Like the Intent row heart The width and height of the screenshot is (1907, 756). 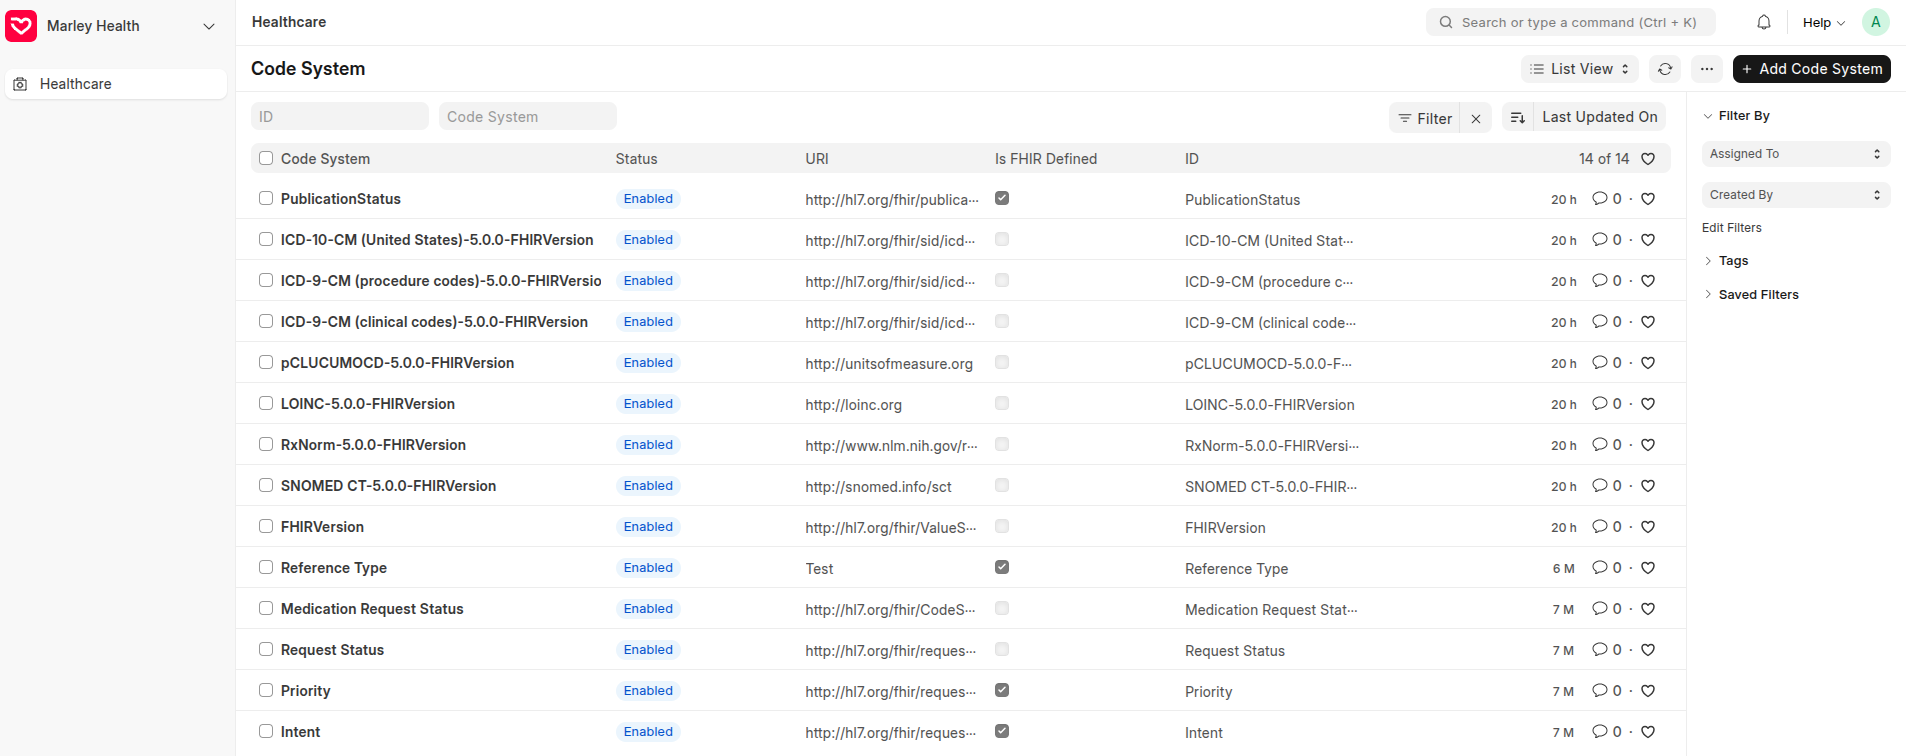click(x=1648, y=732)
